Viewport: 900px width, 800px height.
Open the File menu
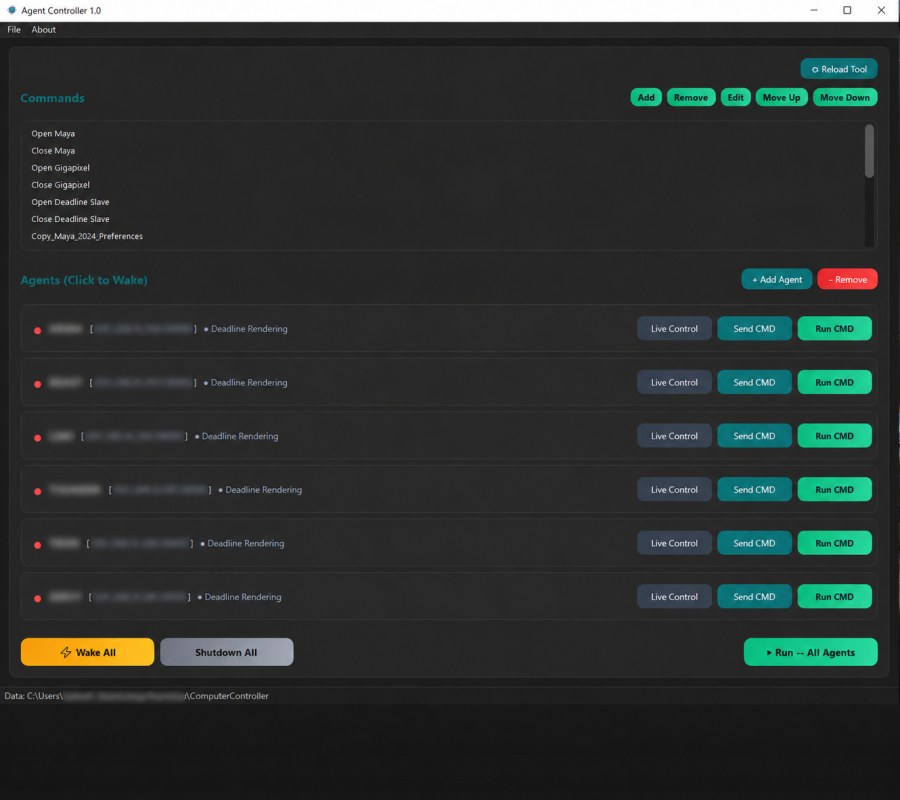point(14,30)
